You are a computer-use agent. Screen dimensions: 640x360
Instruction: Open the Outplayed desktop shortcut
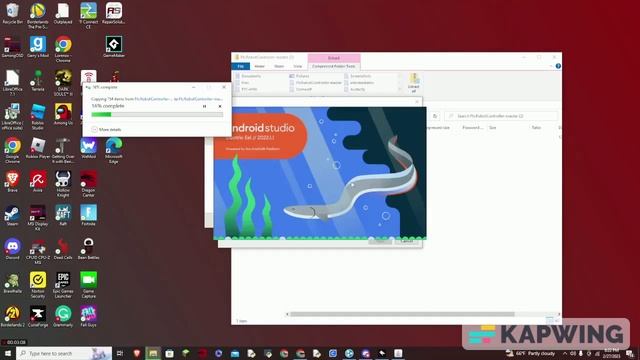(63, 13)
